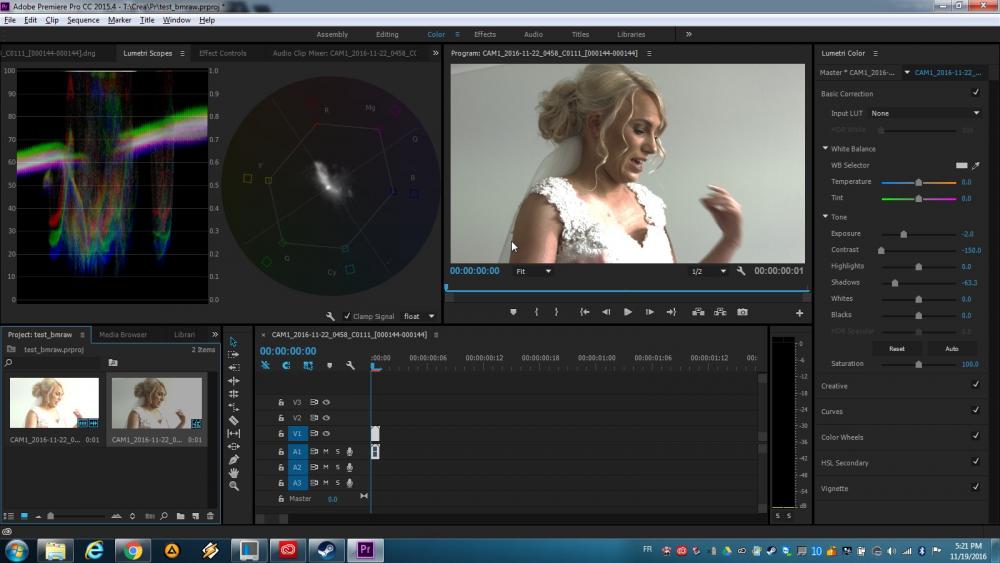Create New Bin in Project panel
The width and height of the screenshot is (1000, 563).
pyautogui.click(x=180, y=516)
